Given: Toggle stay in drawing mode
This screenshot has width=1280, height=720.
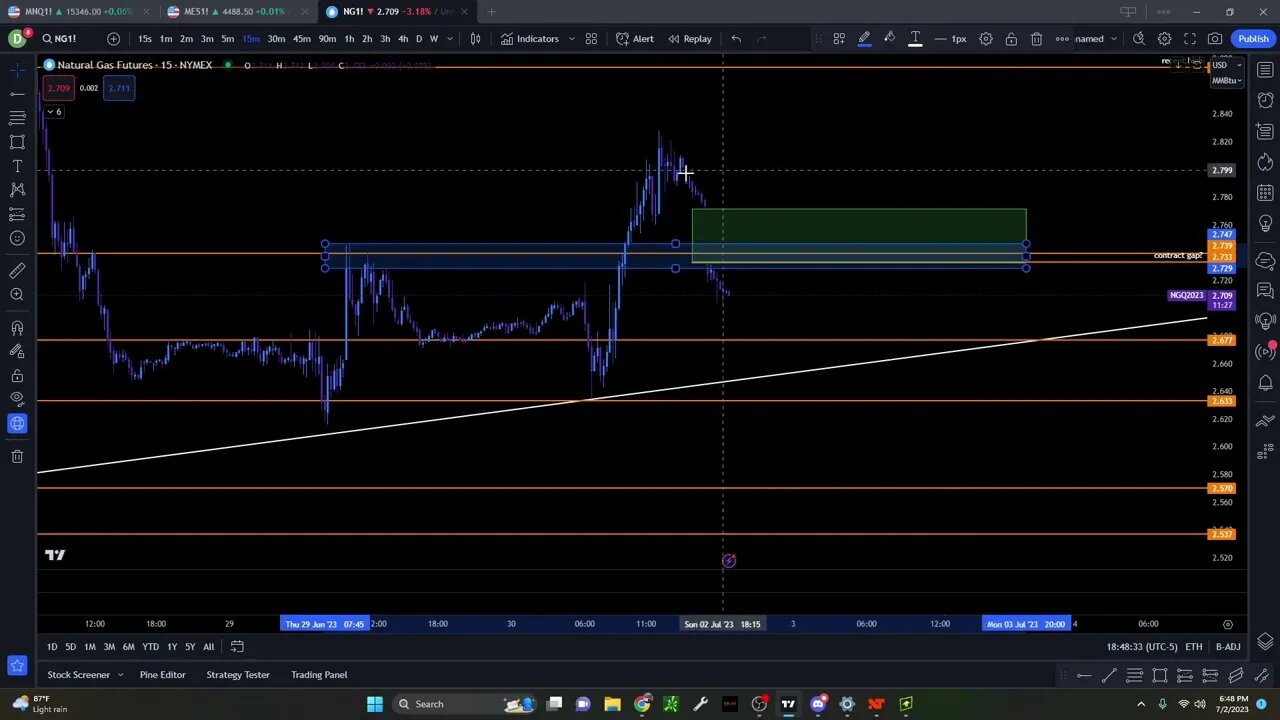Looking at the screenshot, I should [17, 352].
